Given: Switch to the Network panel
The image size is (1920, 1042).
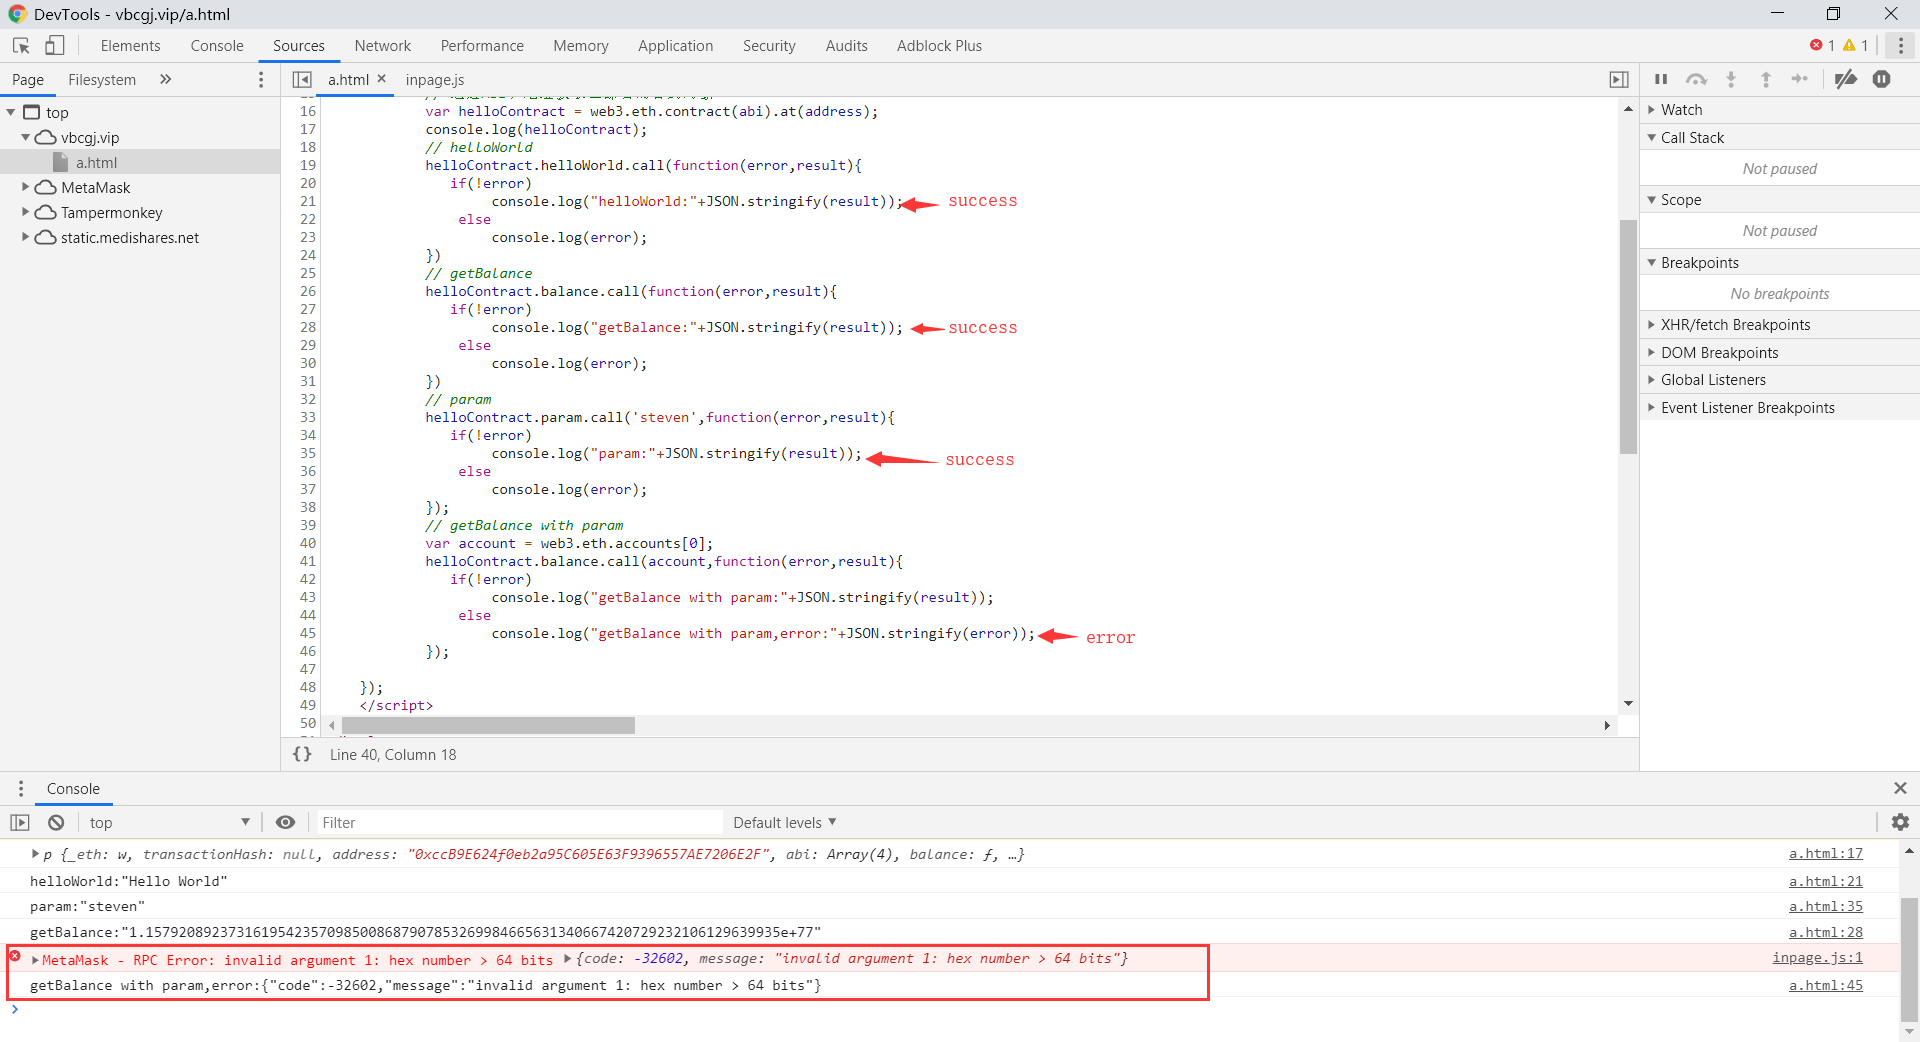Looking at the screenshot, I should click(x=383, y=45).
